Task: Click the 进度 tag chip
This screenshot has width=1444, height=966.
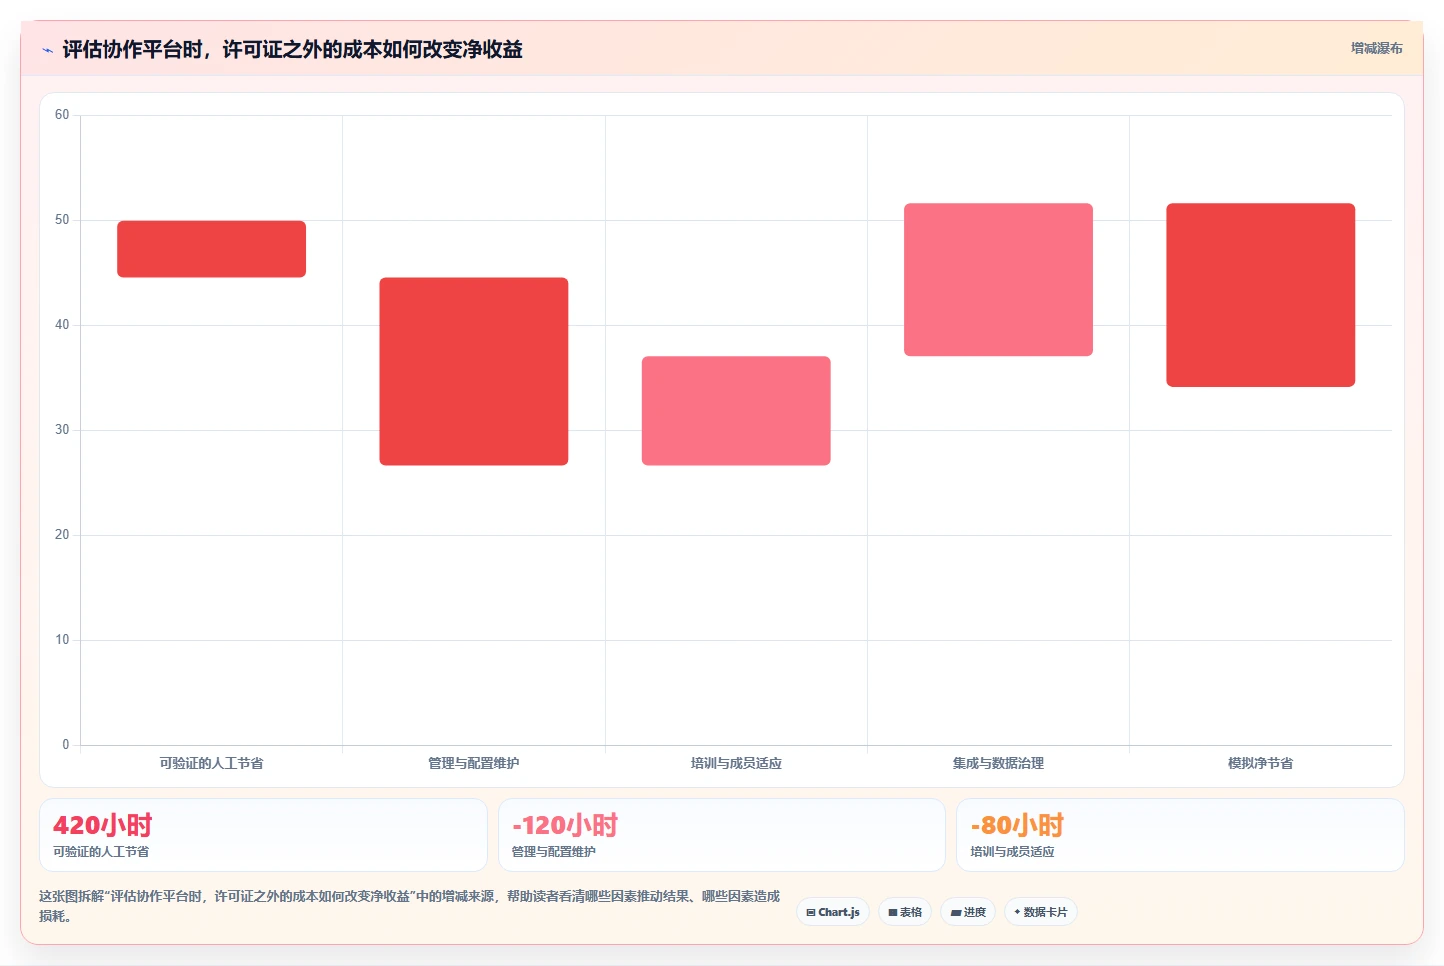Action: (968, 912)
